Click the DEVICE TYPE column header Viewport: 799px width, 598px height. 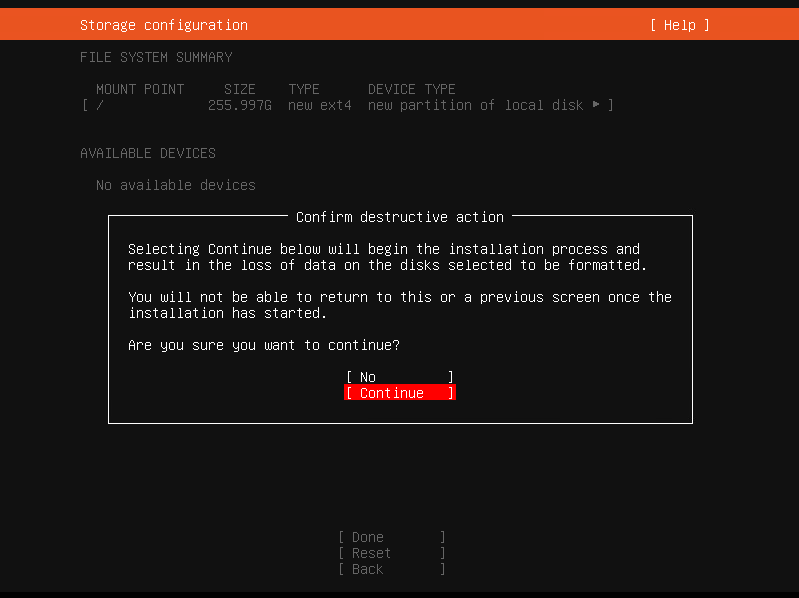(x=411, y=89)
